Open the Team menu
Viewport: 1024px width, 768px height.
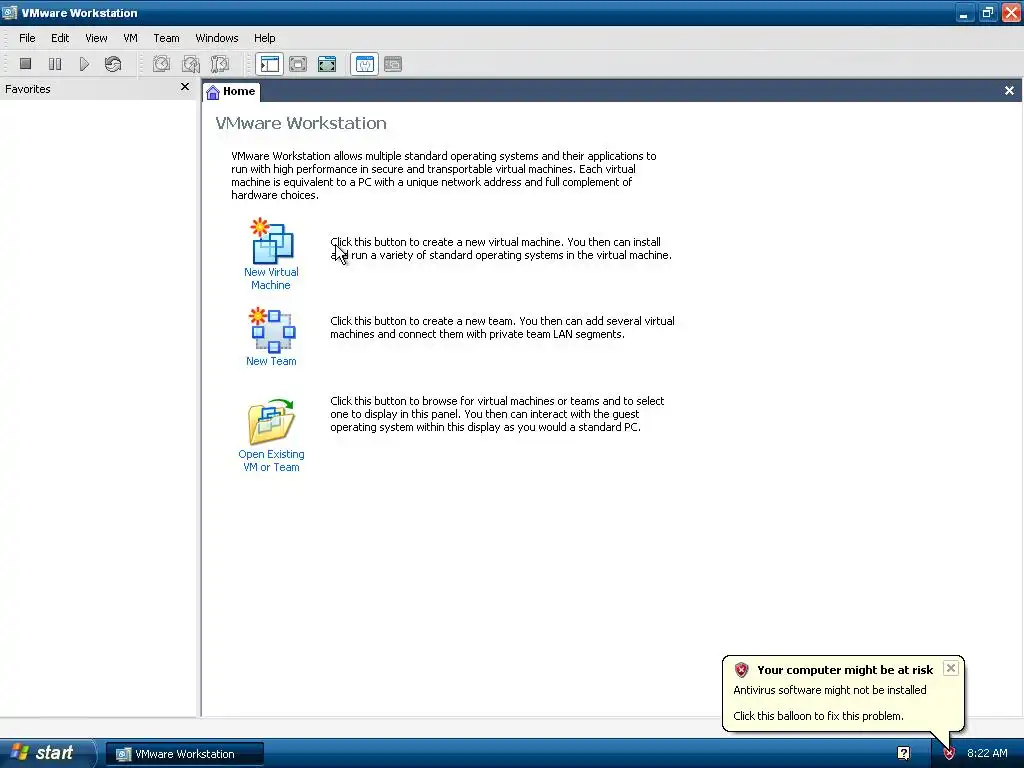pyautogui.click(x=166, y=38)
